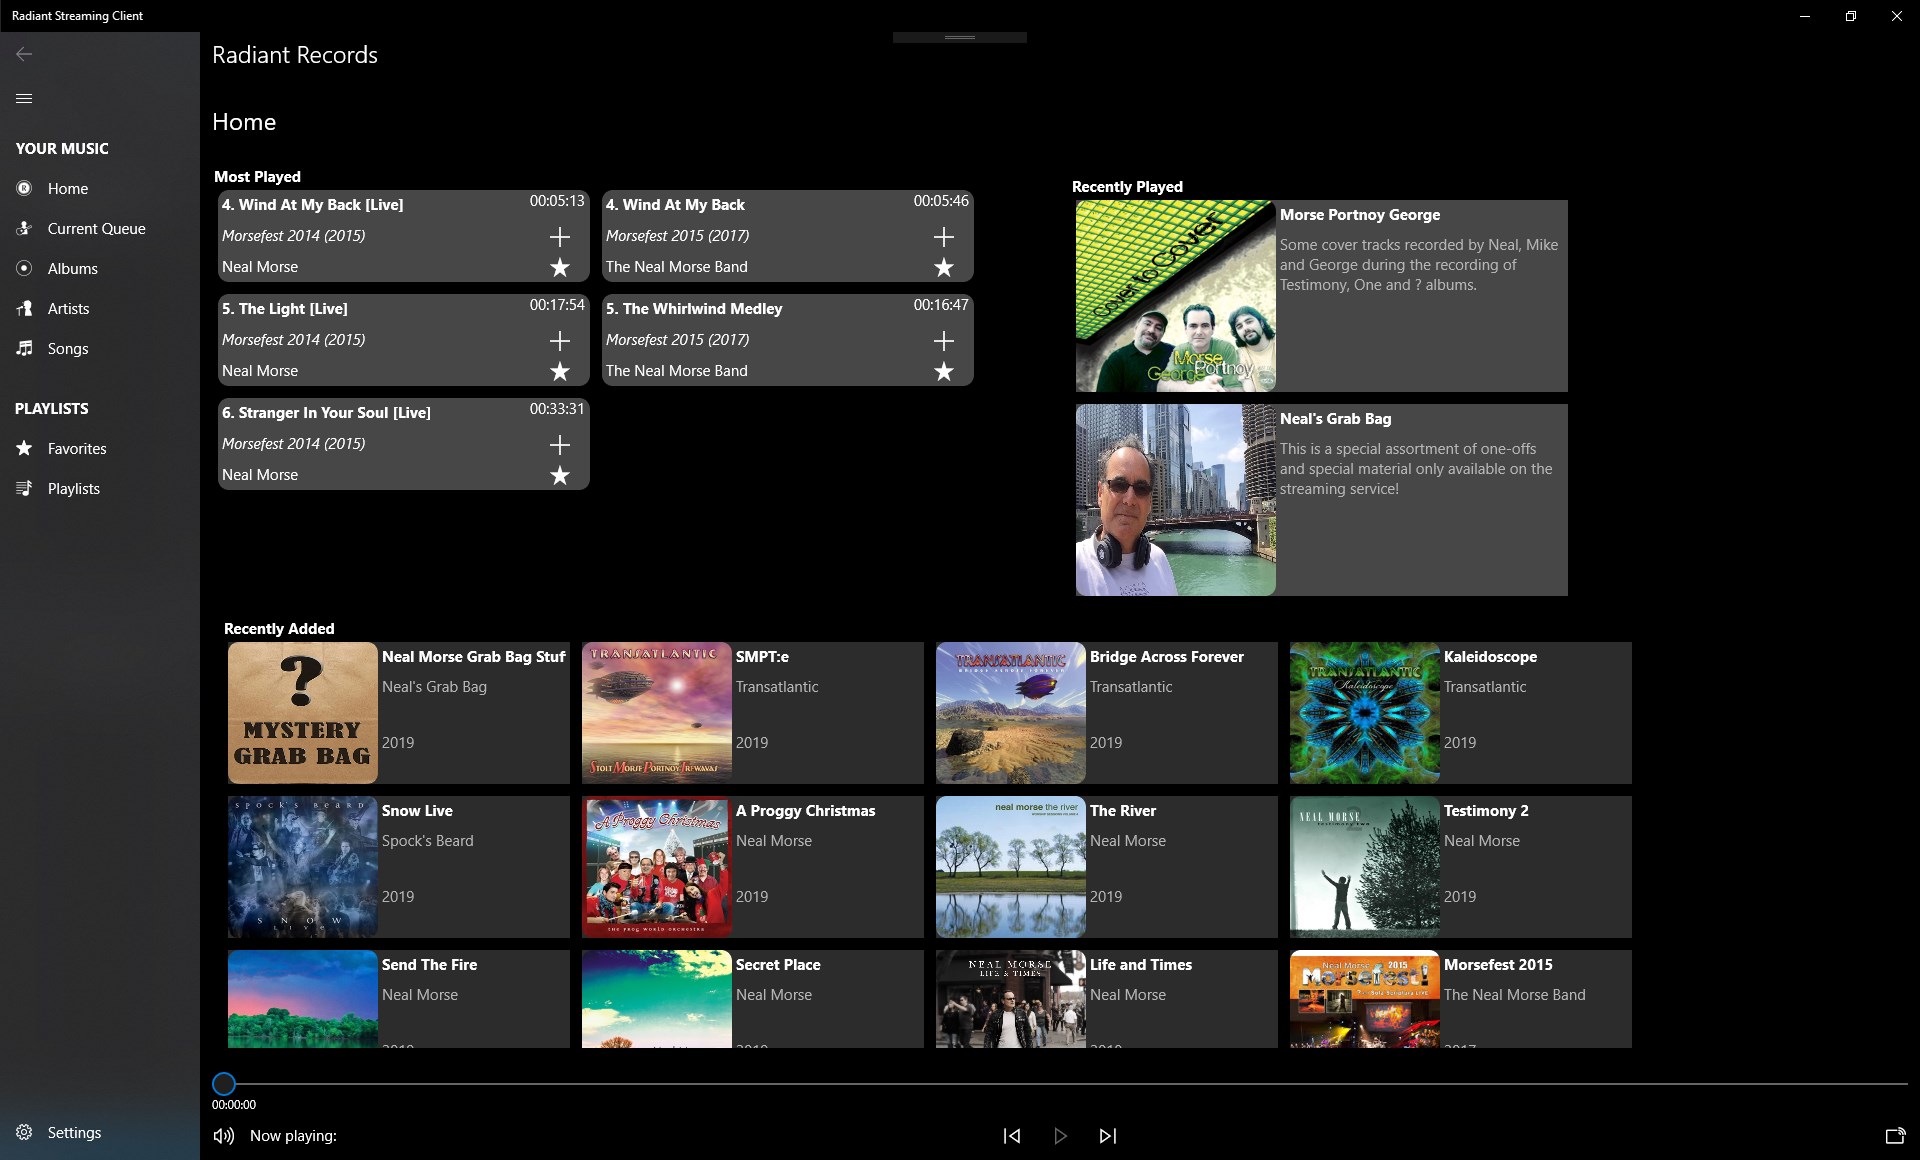Open the Favorites playlist
This screenshot has height=1160, width=1920.
pyautogui.click(x=76, y=449)
